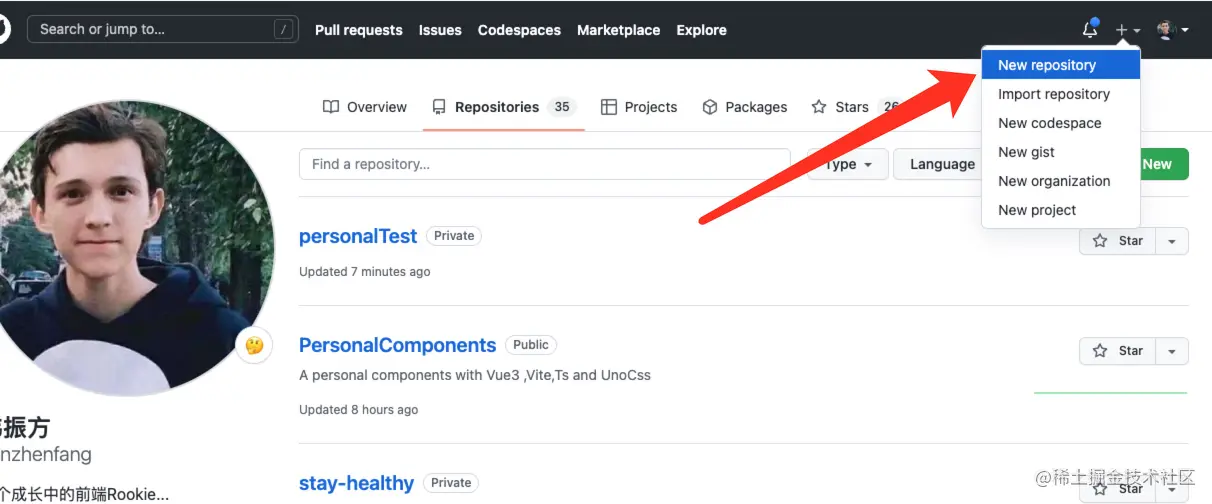Click the Updated 8 hours ago text
The height and width of the screenshot is (504, 1212).
[x=359, y=410]
